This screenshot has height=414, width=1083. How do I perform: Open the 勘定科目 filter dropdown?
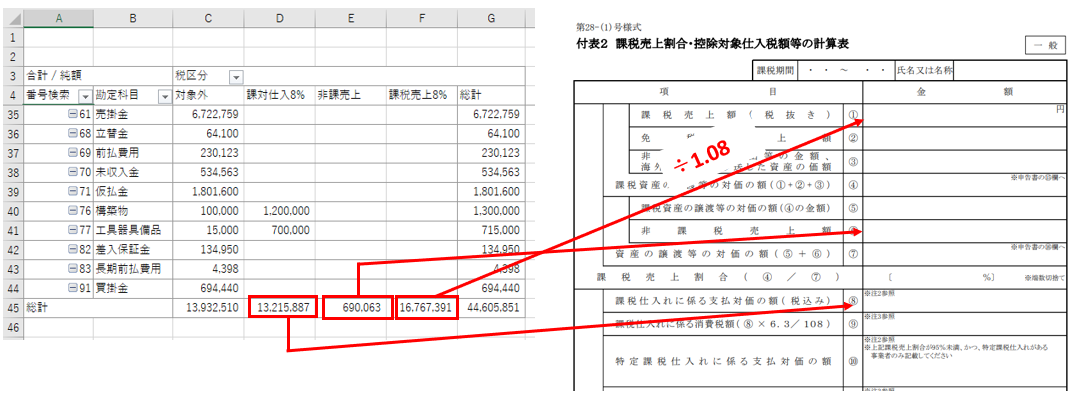point(159,96)
